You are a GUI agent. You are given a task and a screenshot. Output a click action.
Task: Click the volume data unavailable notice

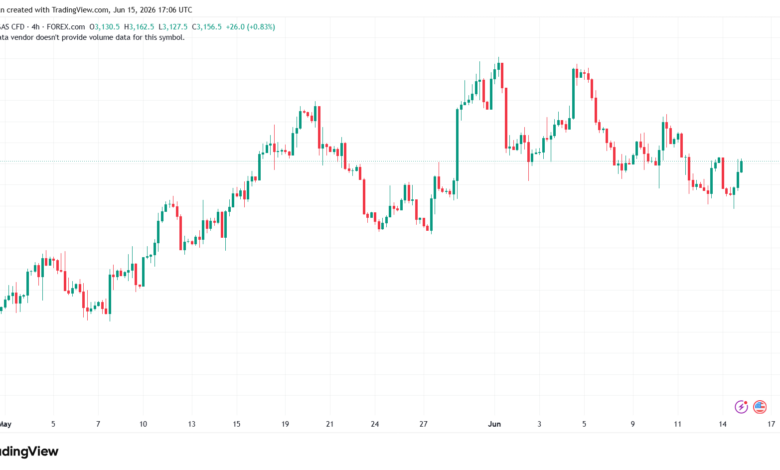point(92,37)
